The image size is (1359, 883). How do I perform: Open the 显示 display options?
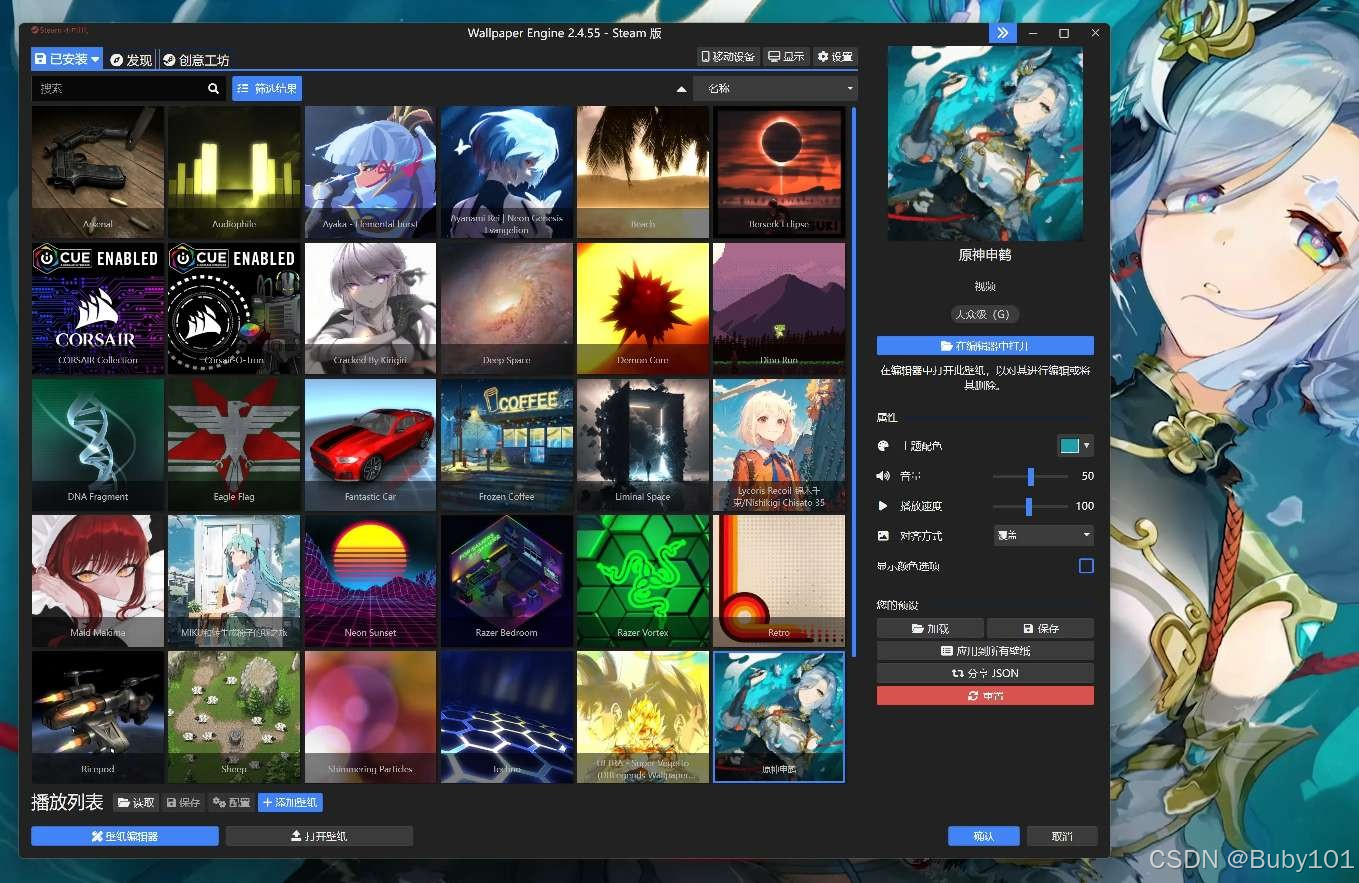[x=786, y=57]
